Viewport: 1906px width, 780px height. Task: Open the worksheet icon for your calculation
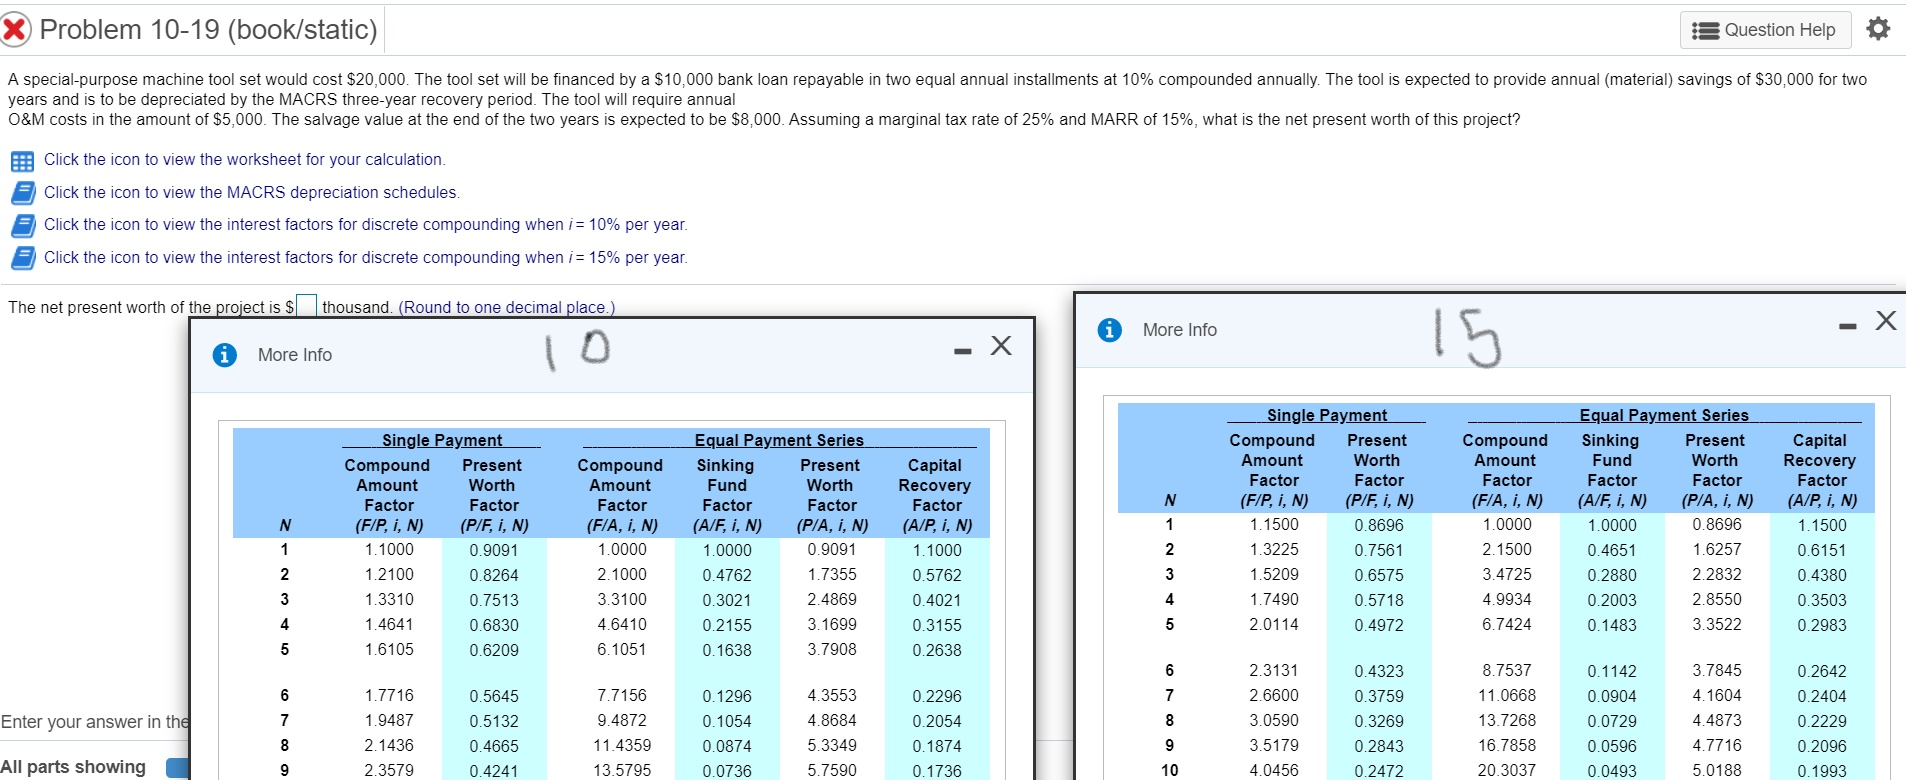[22, 161]
